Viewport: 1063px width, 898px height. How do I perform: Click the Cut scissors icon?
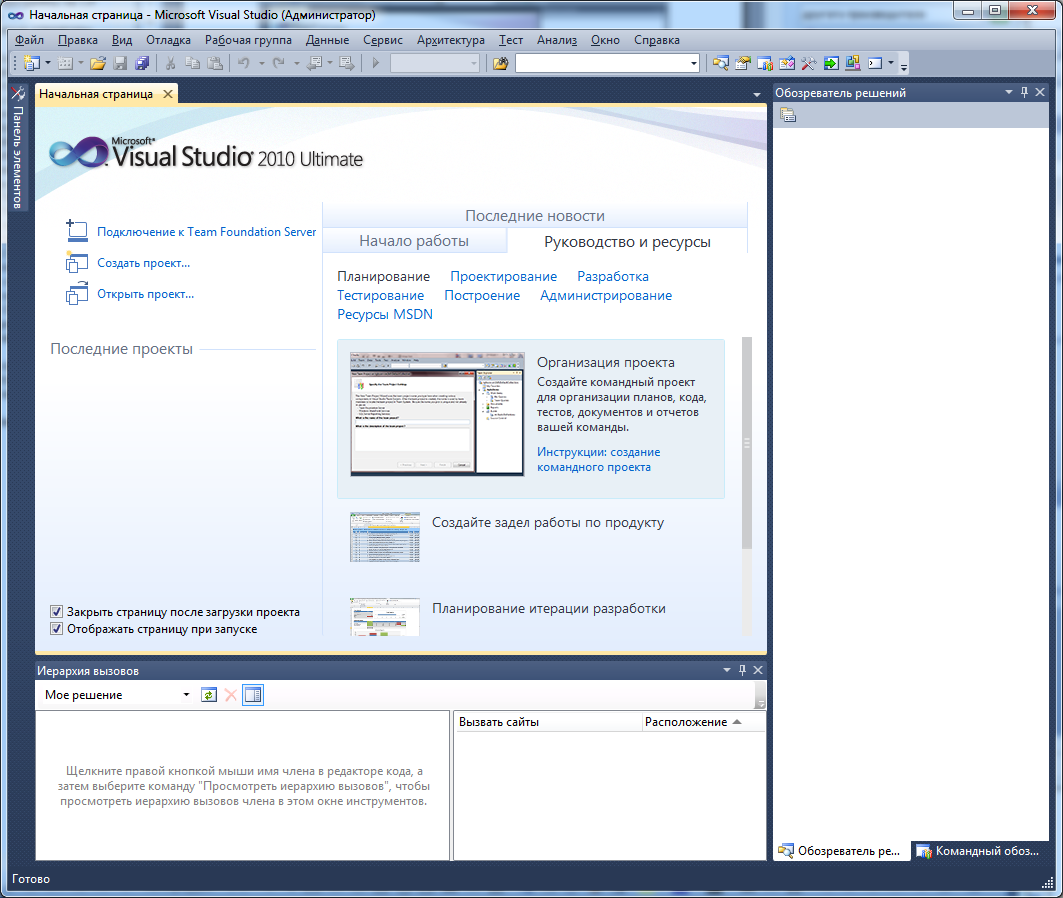pos(170,63)
